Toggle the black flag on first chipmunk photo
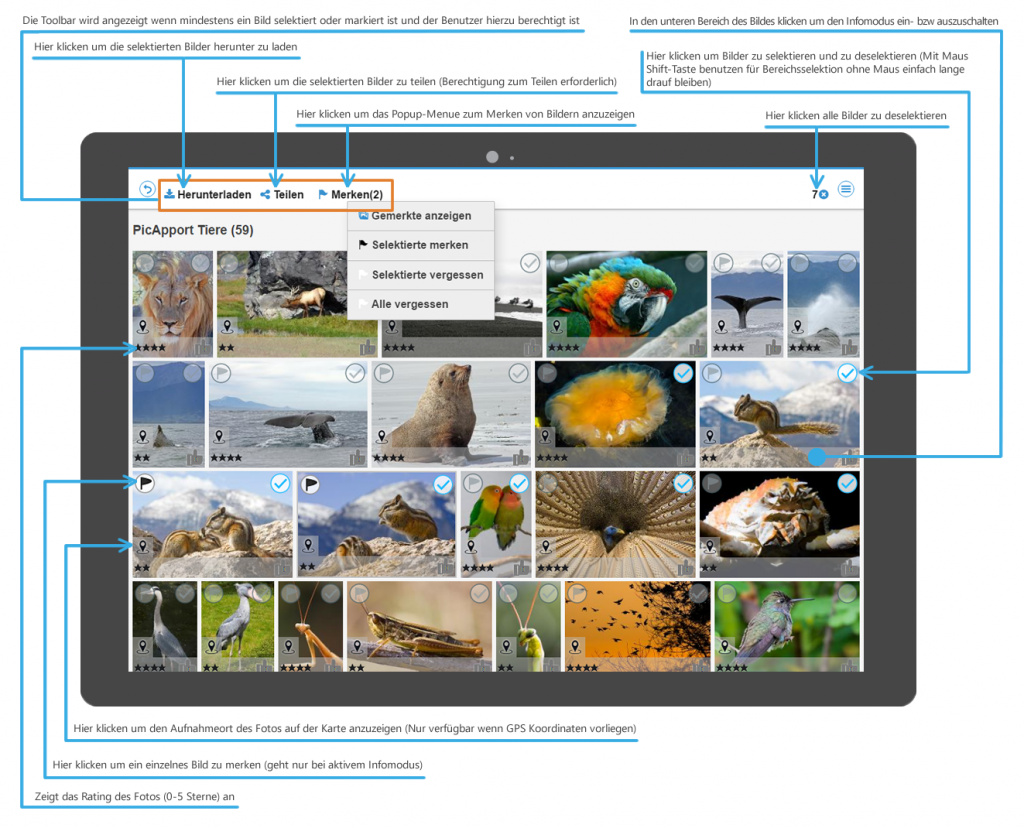This screenshot has width=1024, height=828. coord(145,483)
